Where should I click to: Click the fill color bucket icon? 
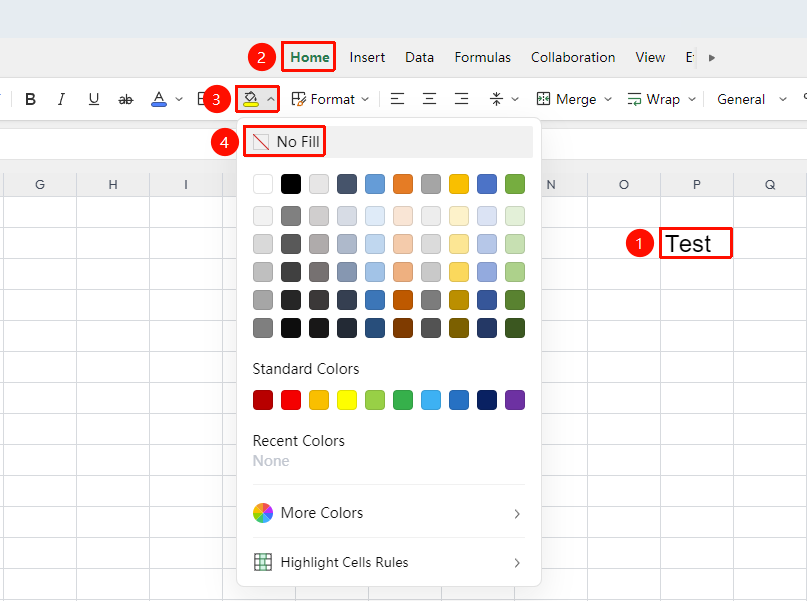(251, 99)
